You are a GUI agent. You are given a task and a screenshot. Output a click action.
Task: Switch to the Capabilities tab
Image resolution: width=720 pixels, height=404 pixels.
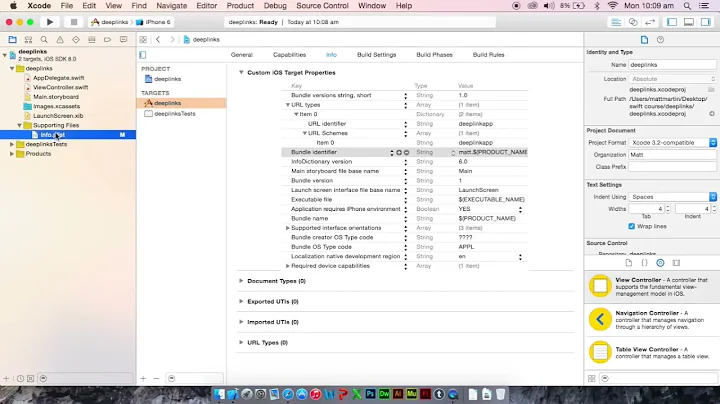pos(289,55)
